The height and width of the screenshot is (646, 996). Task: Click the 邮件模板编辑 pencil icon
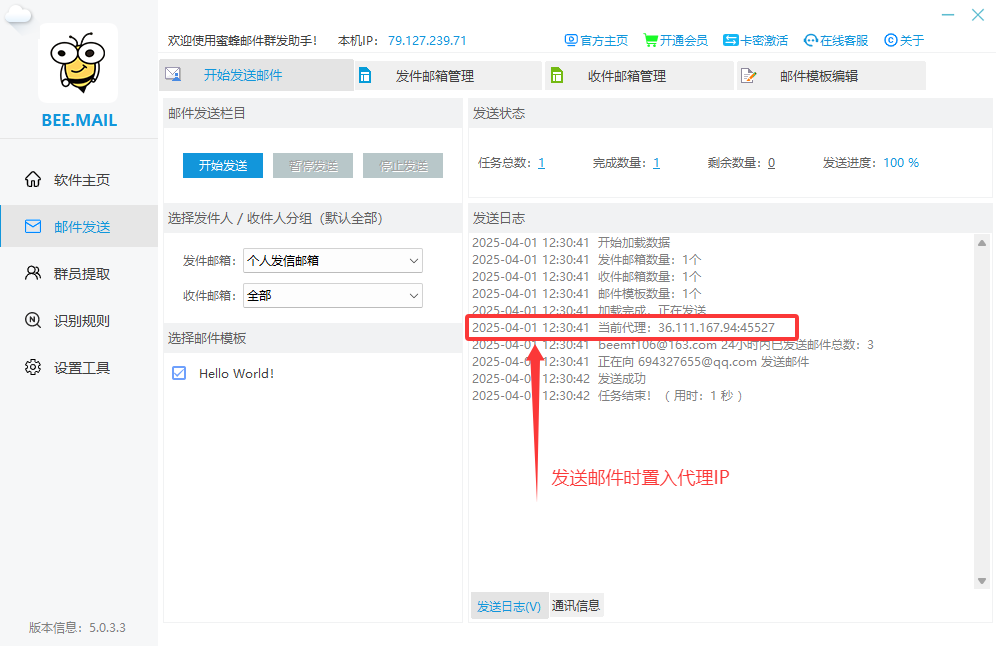point(749,76)
